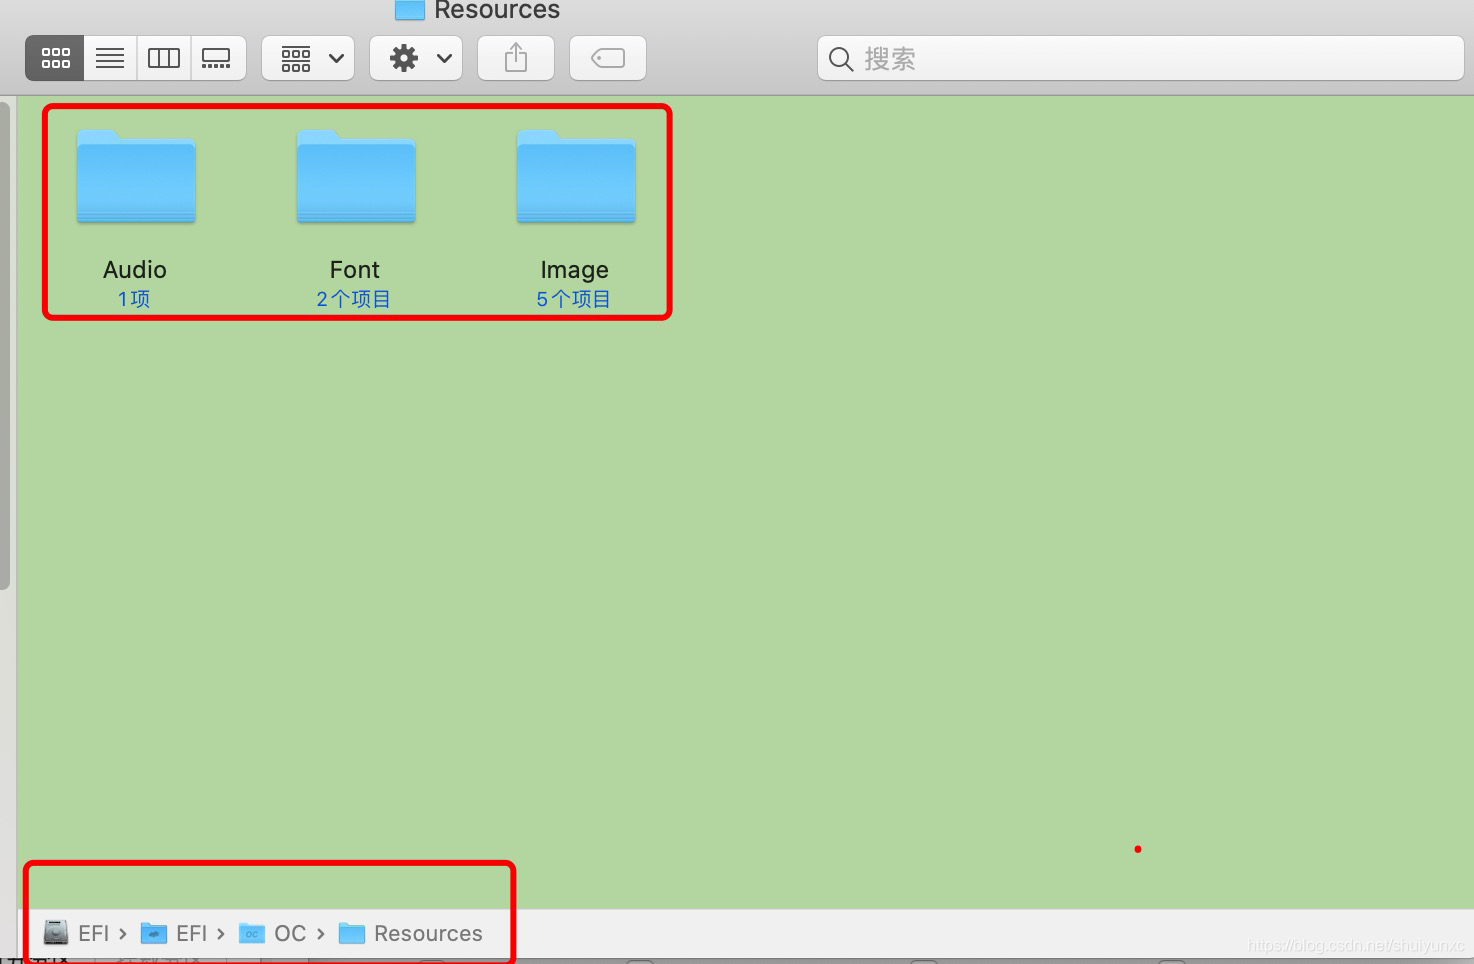Screen dimensions: 1474x964
Task: Click the Font folder name label
Action: 355,270
